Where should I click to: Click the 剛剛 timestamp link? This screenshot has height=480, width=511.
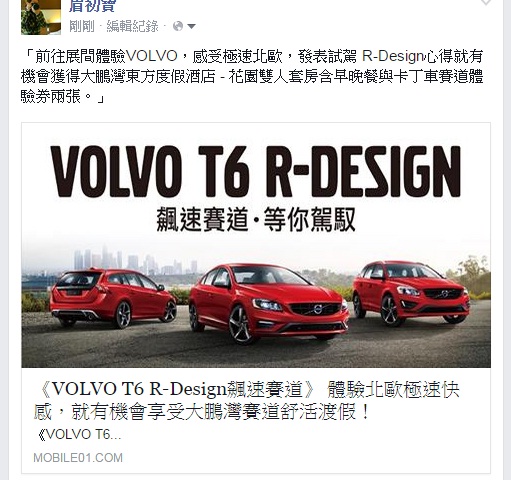pos(82,26)
